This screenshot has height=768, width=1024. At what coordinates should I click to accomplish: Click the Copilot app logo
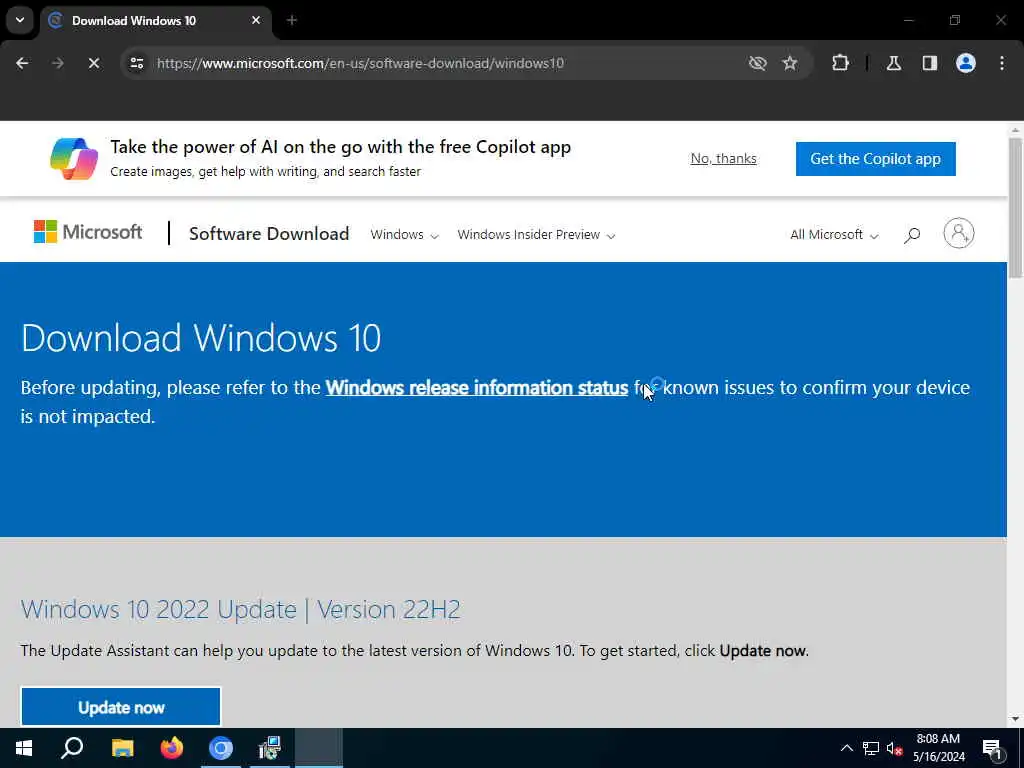[74, 159]
